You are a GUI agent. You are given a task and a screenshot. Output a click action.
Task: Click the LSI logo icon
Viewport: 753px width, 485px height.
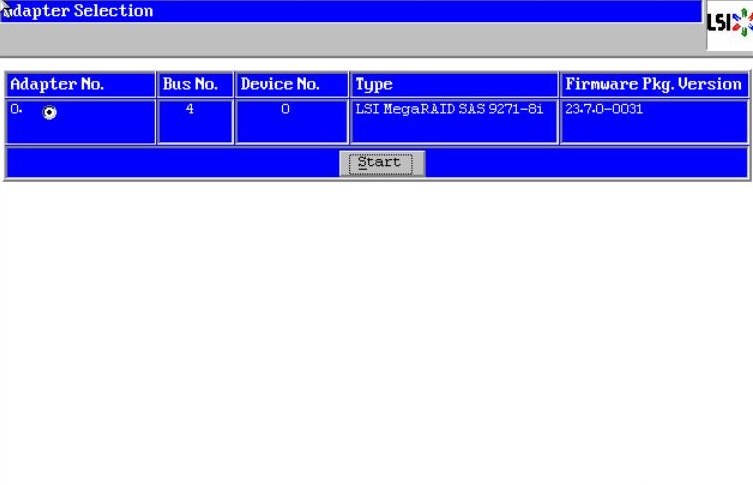tap(729, 22)
